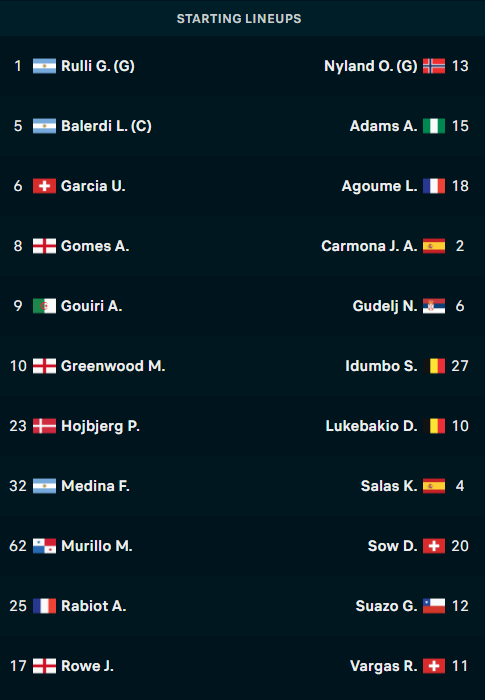Click Belgium flag beside Lukebakio D.
Viewport: 485px width, 700px height.
click(434, 426)
